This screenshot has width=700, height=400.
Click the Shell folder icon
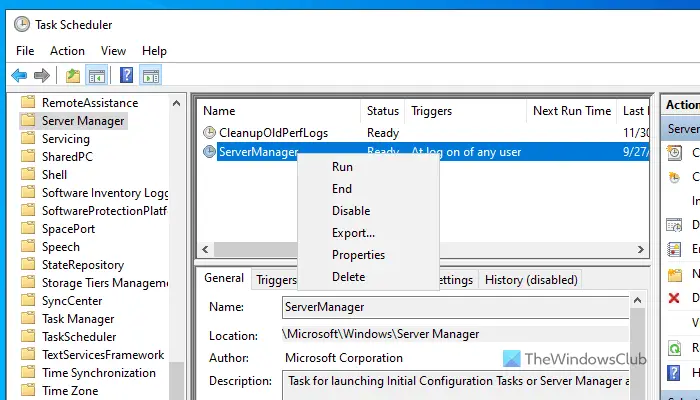point(28,174)
